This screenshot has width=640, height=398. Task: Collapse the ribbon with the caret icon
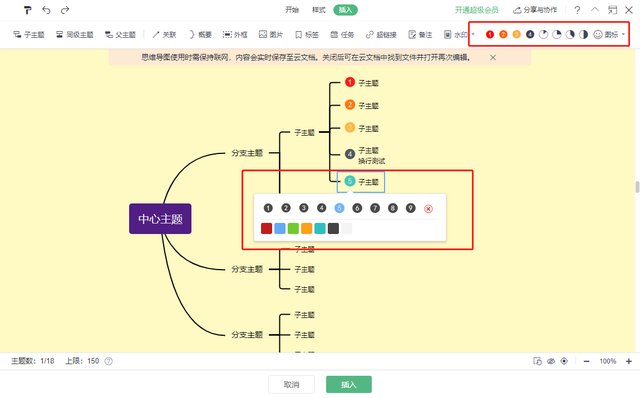click(595, 10)
